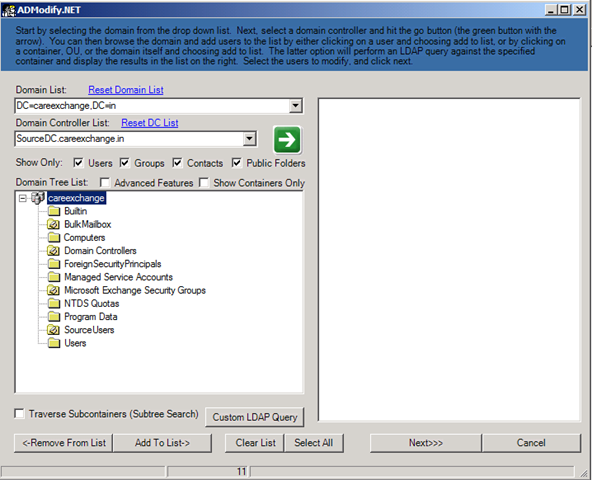Click the ADModify.NET title bar app icon

(8, 10)
